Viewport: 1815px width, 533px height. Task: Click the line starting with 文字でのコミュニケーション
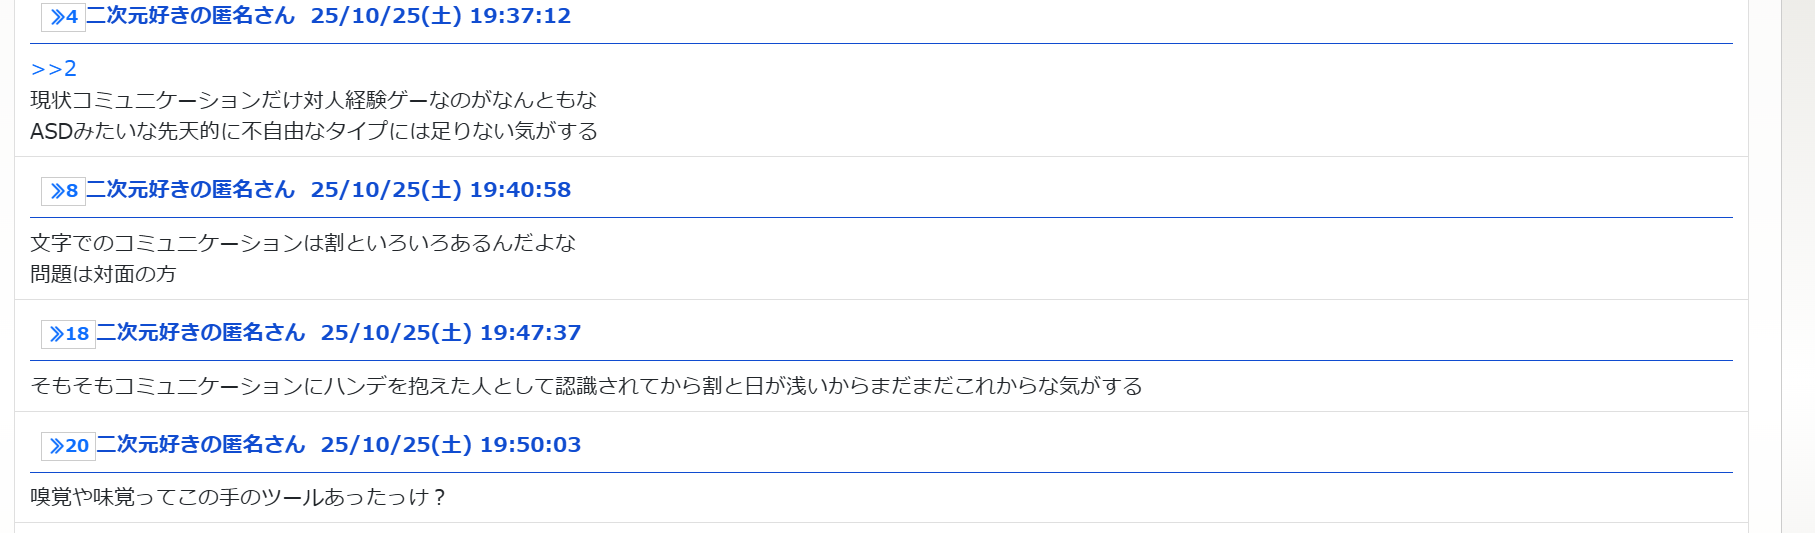(303, 243)
